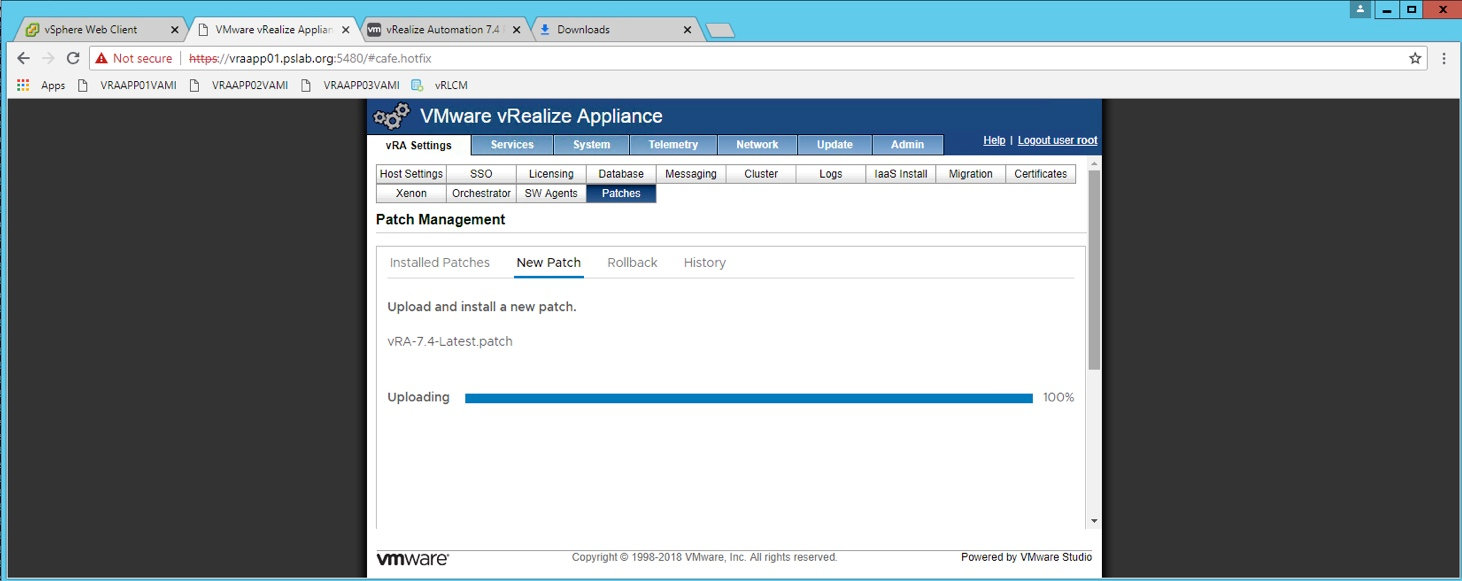
Task: Open the vRLCM bookmark
Action: 440,85
